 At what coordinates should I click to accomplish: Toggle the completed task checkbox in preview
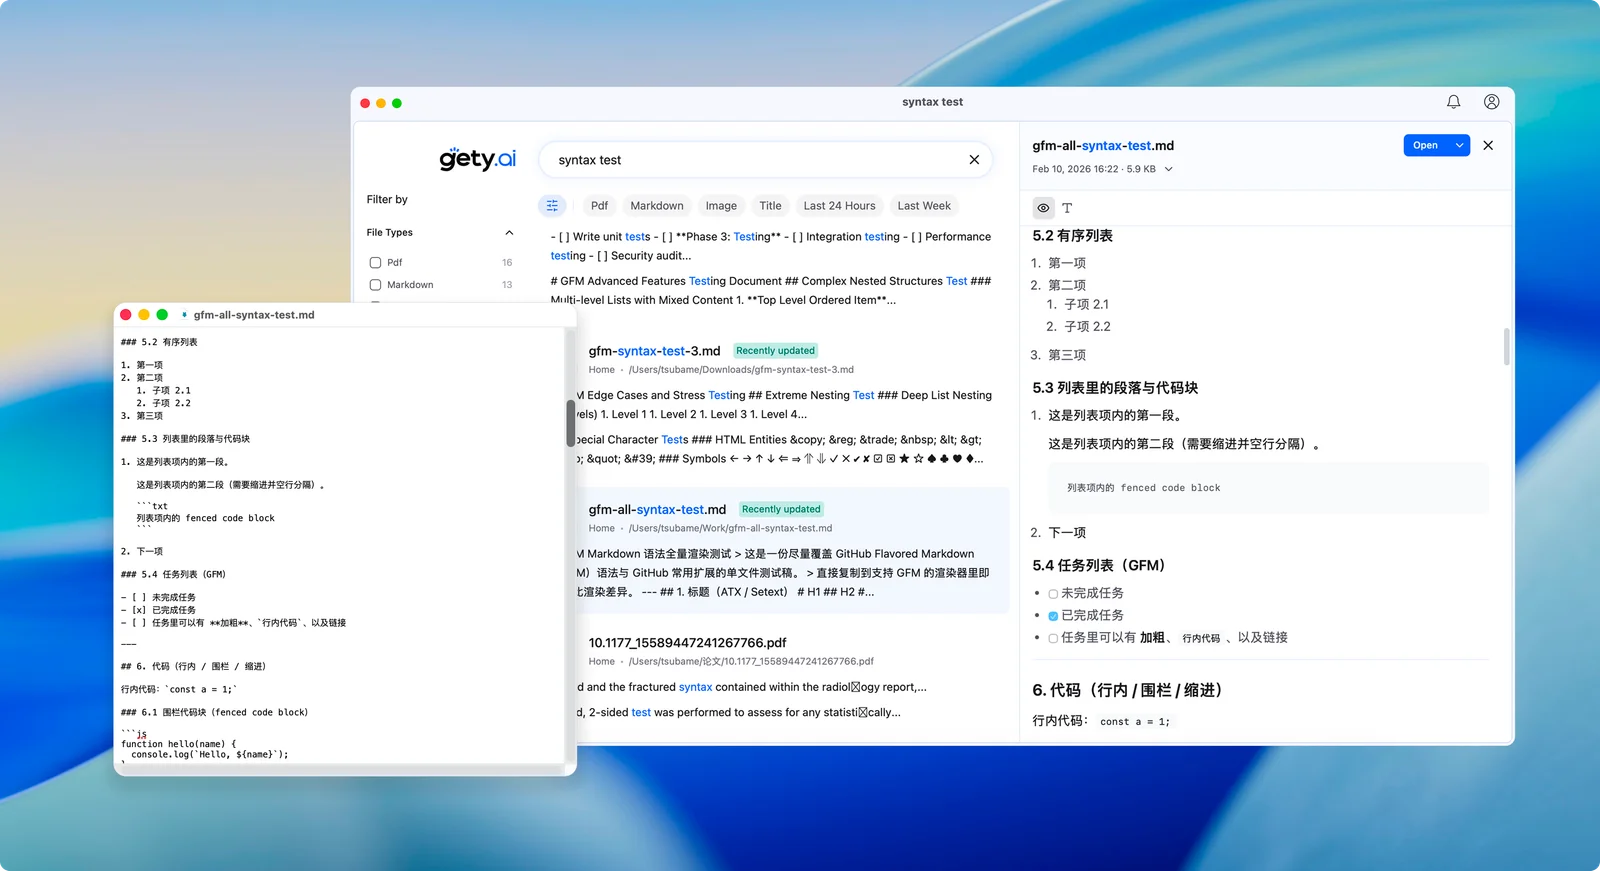pos(1053,616)
